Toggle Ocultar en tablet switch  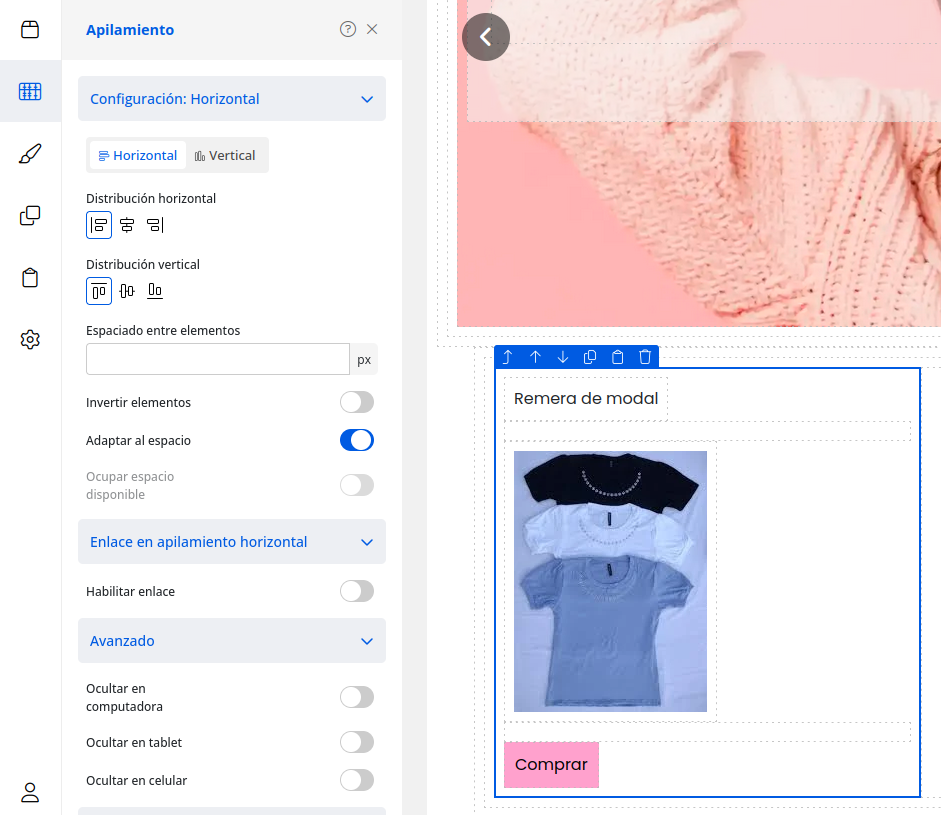point(356,742)
